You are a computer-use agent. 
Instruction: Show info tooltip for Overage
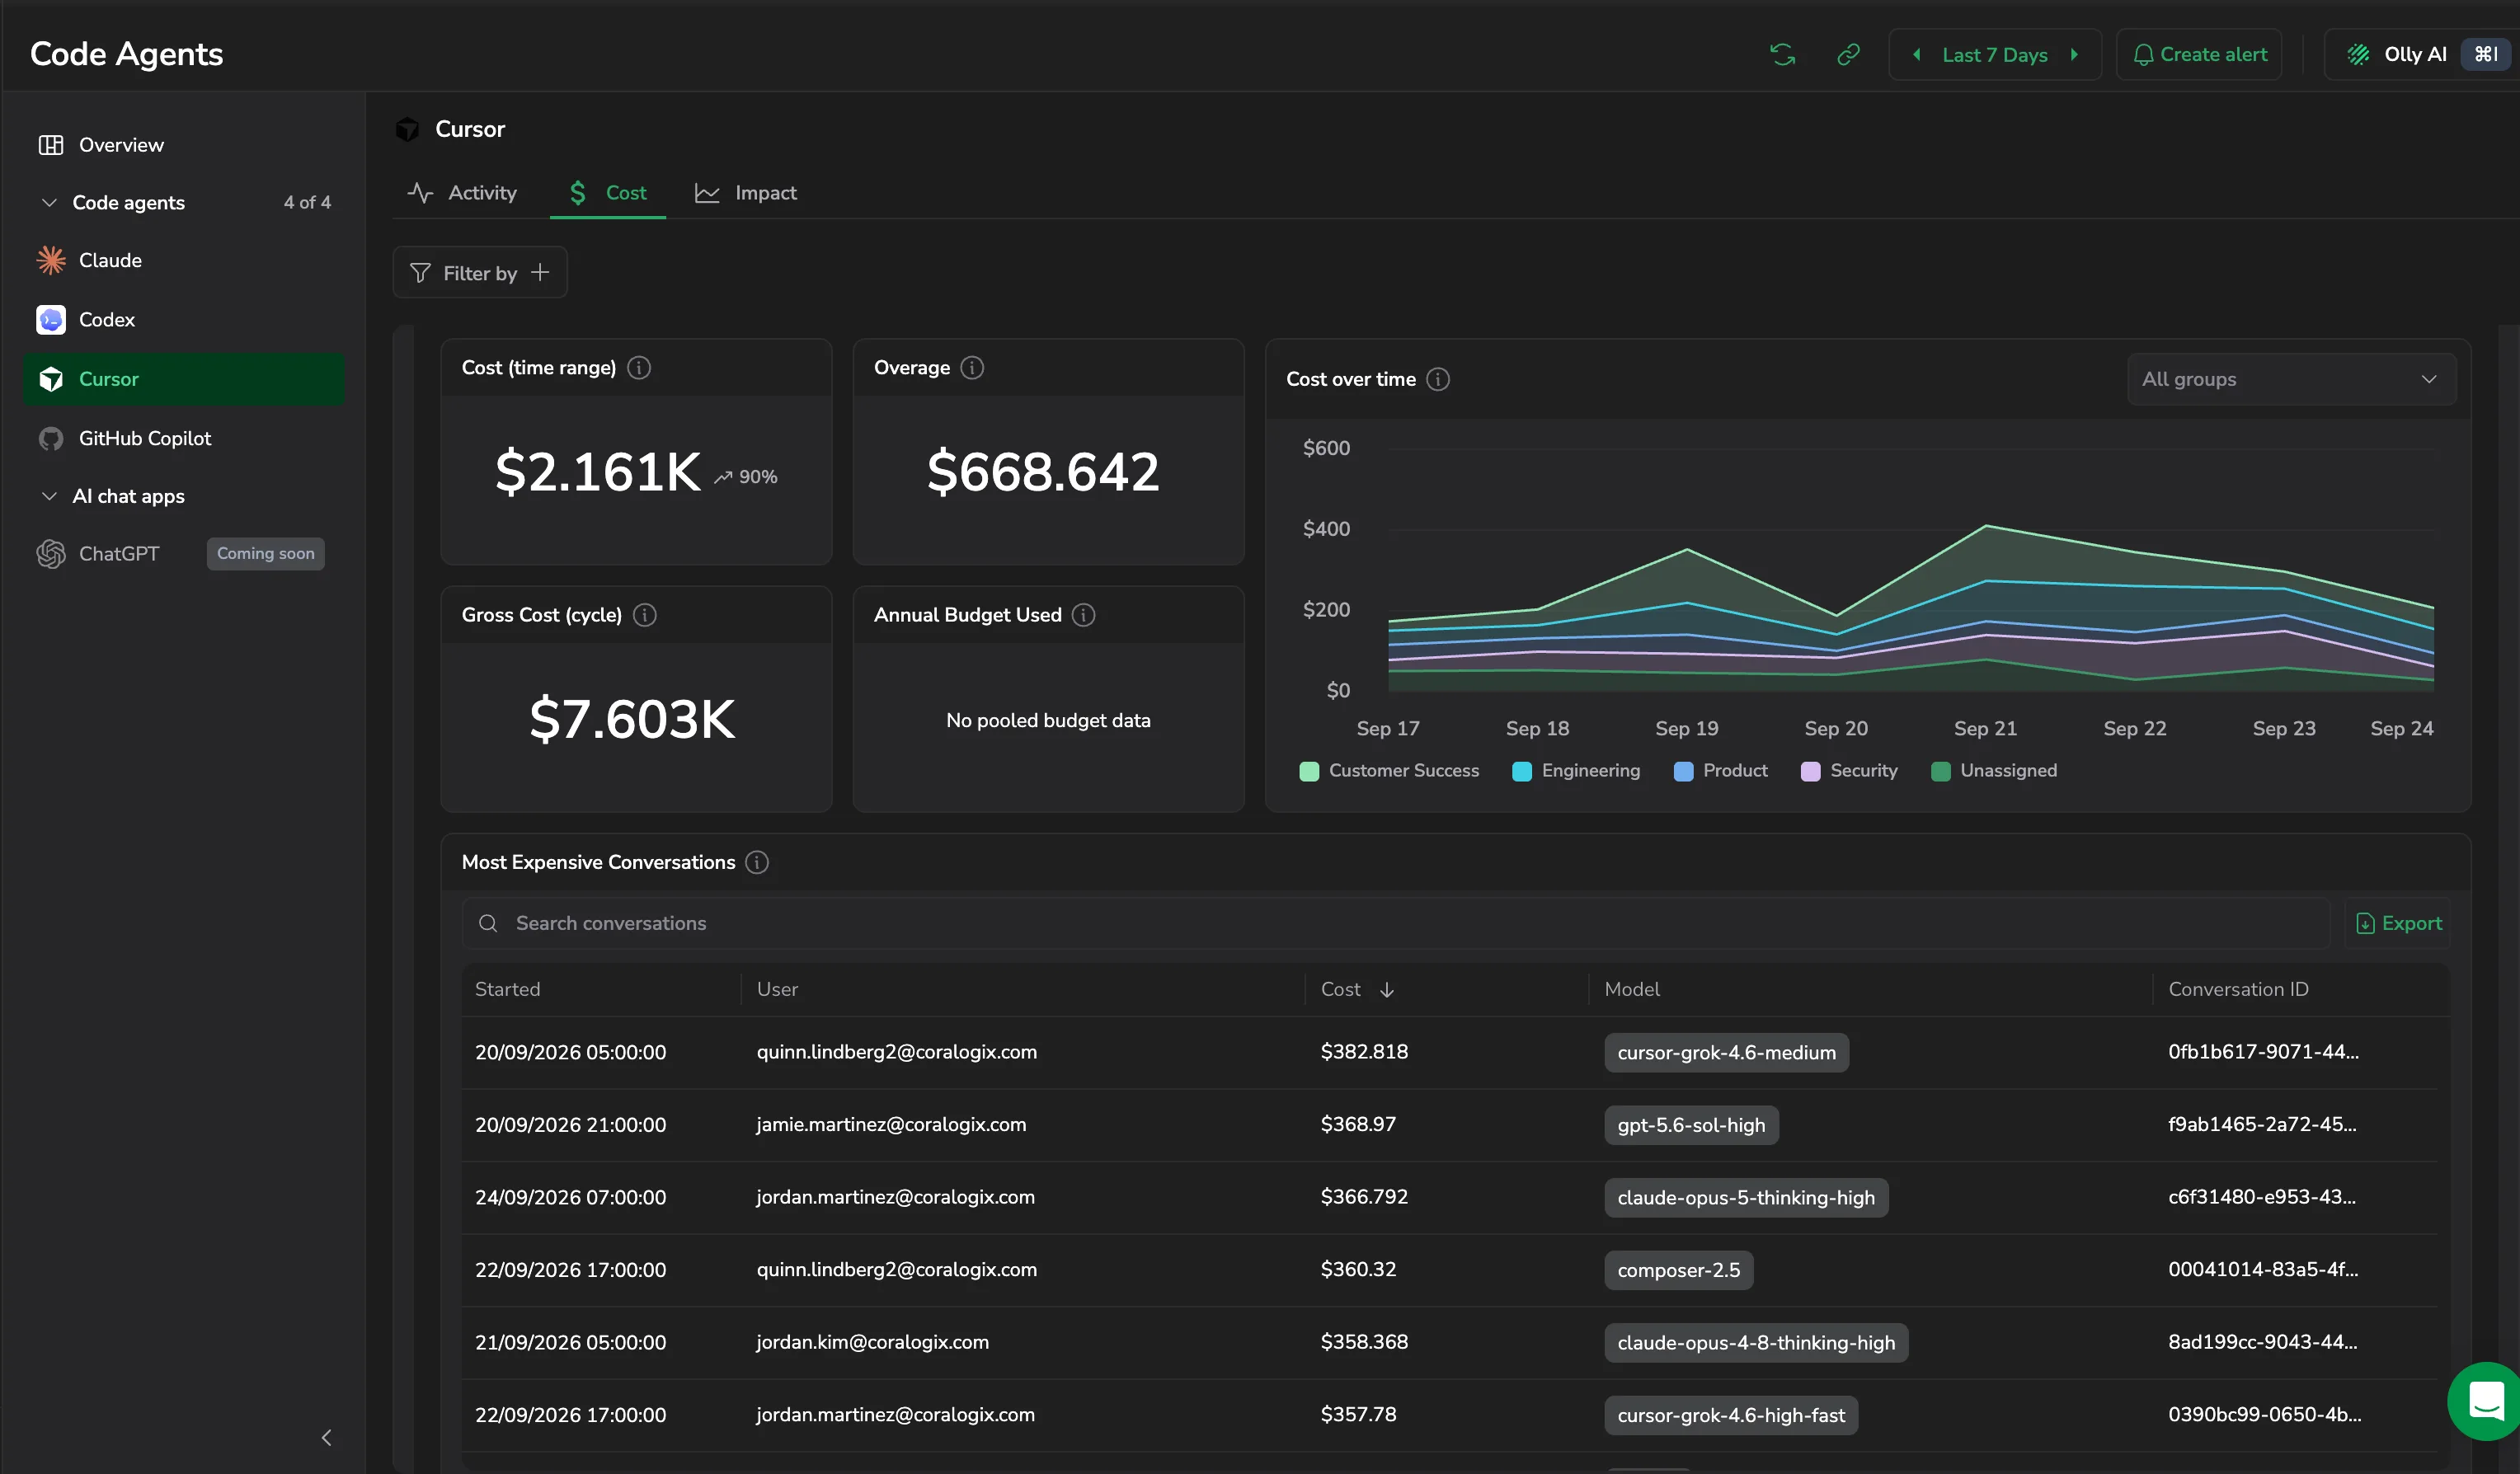click(972, 368)
